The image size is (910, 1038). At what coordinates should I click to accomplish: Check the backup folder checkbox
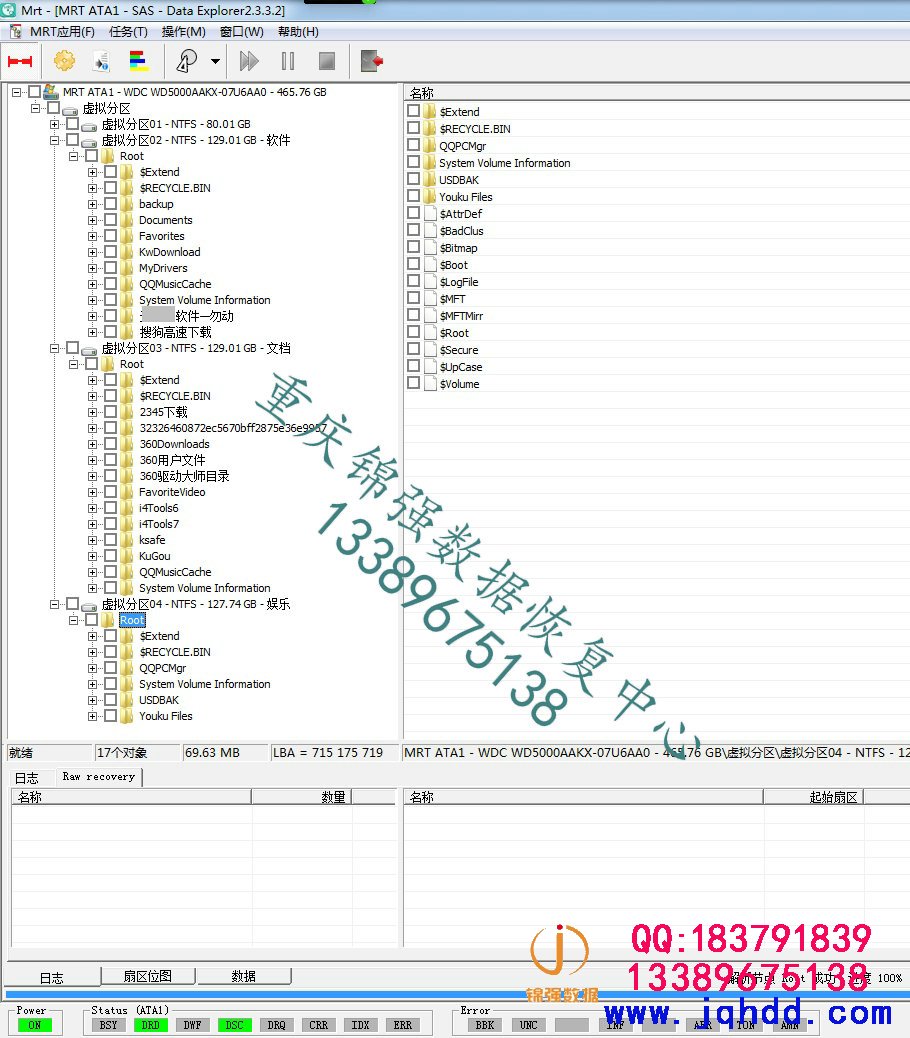(x=111, y=204)
